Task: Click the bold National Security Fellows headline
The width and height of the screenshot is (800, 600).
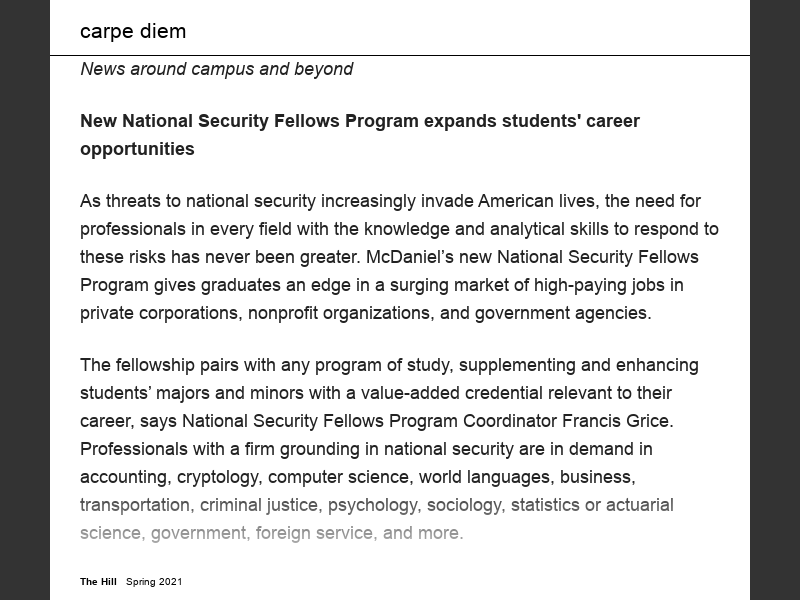Action: pyautogui.click(x=359, y=121)
